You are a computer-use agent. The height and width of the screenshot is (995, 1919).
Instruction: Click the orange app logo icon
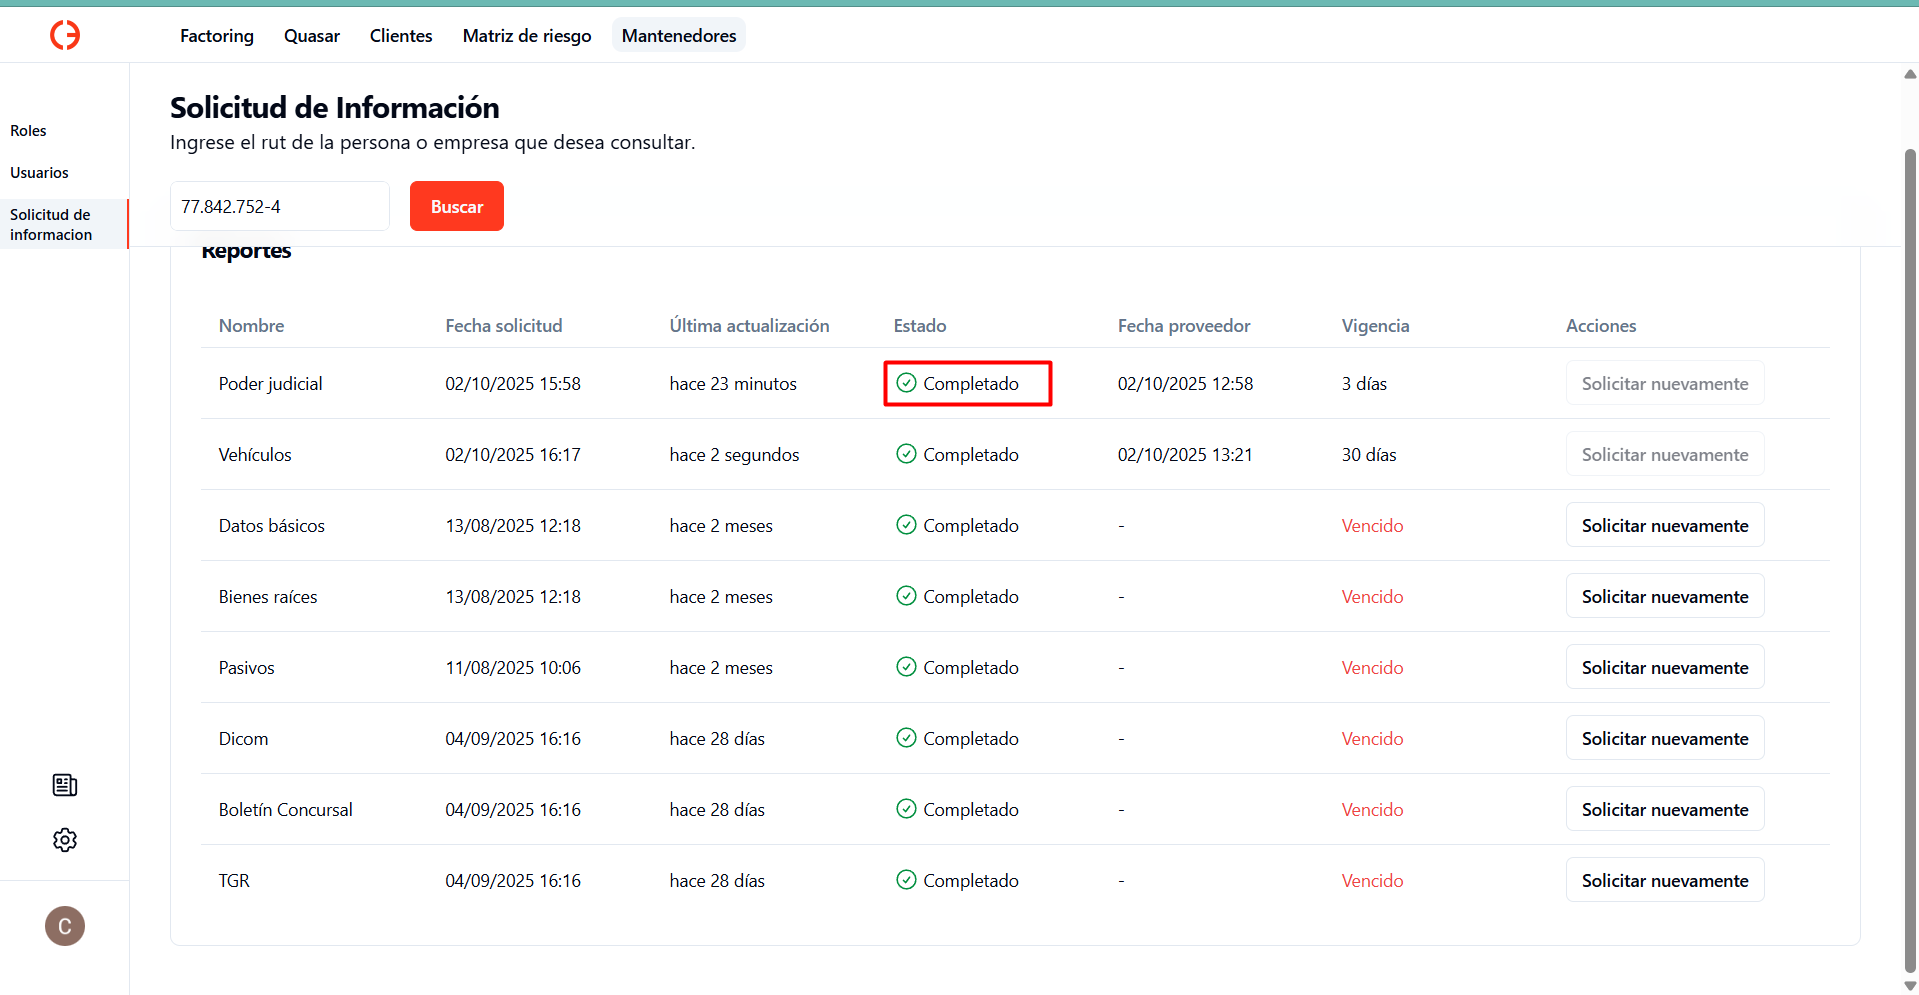65,35
